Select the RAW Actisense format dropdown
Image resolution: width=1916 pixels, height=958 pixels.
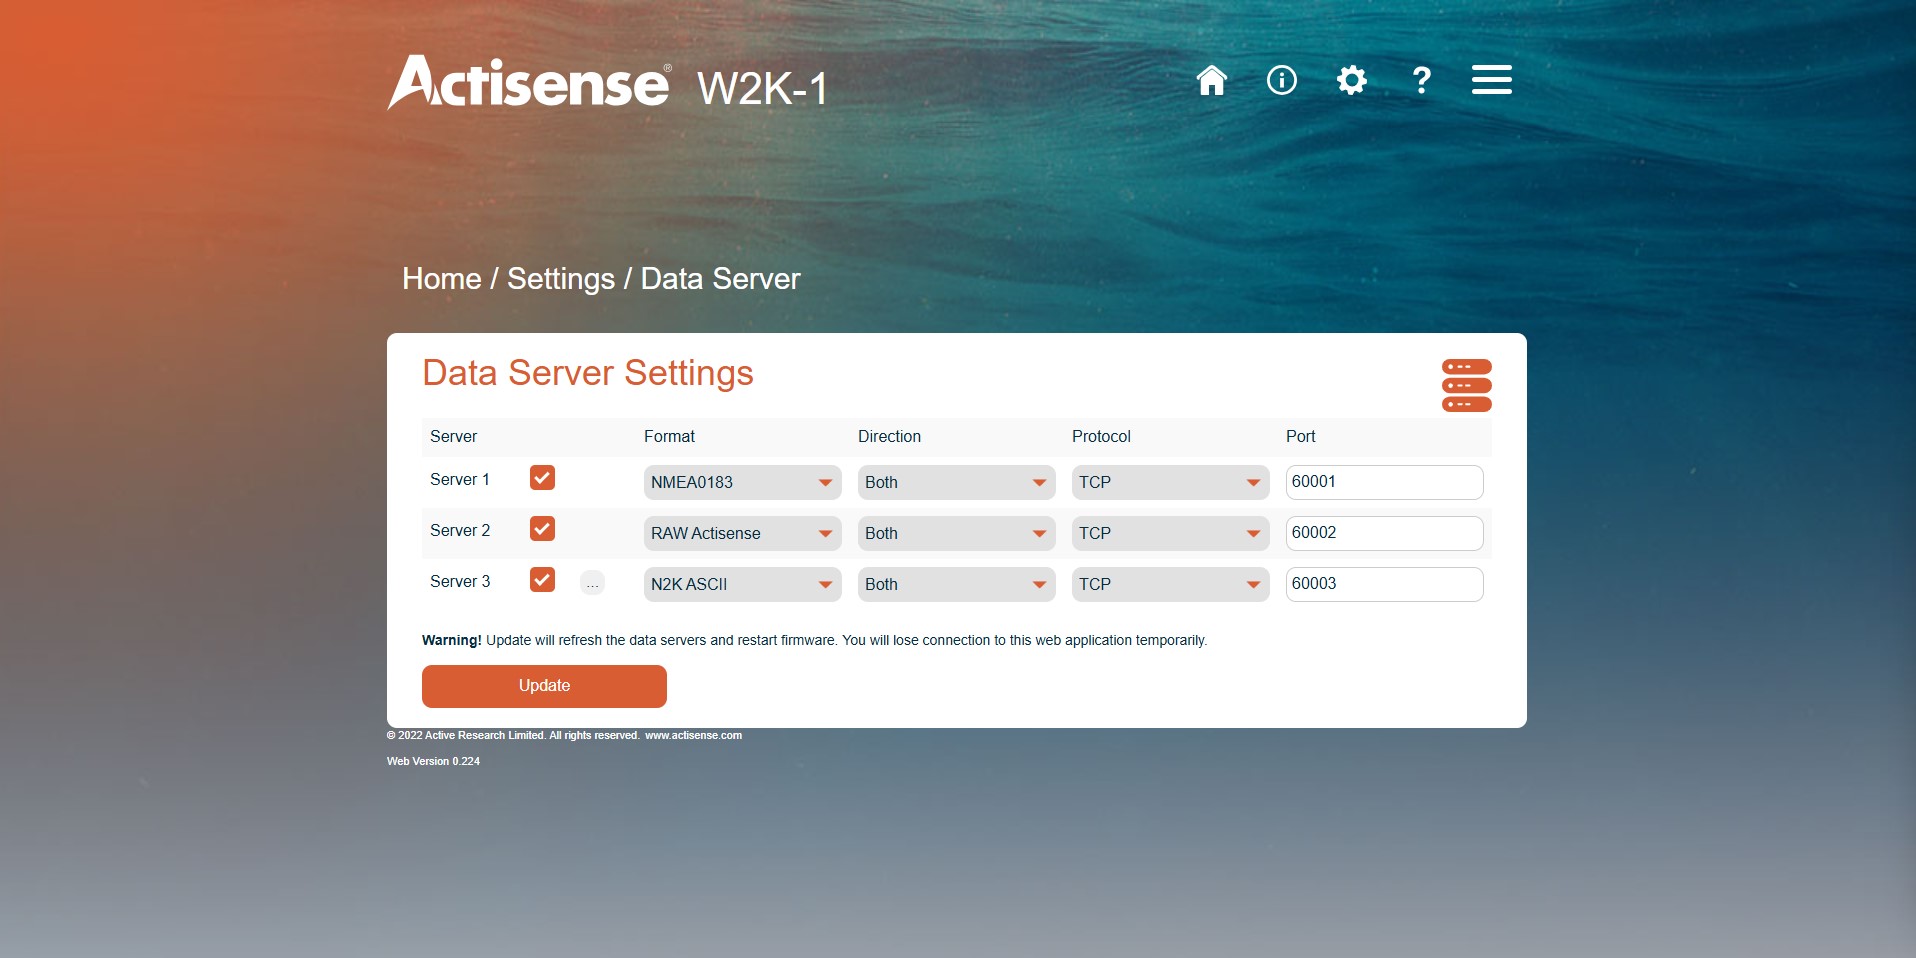coord(742,533)
